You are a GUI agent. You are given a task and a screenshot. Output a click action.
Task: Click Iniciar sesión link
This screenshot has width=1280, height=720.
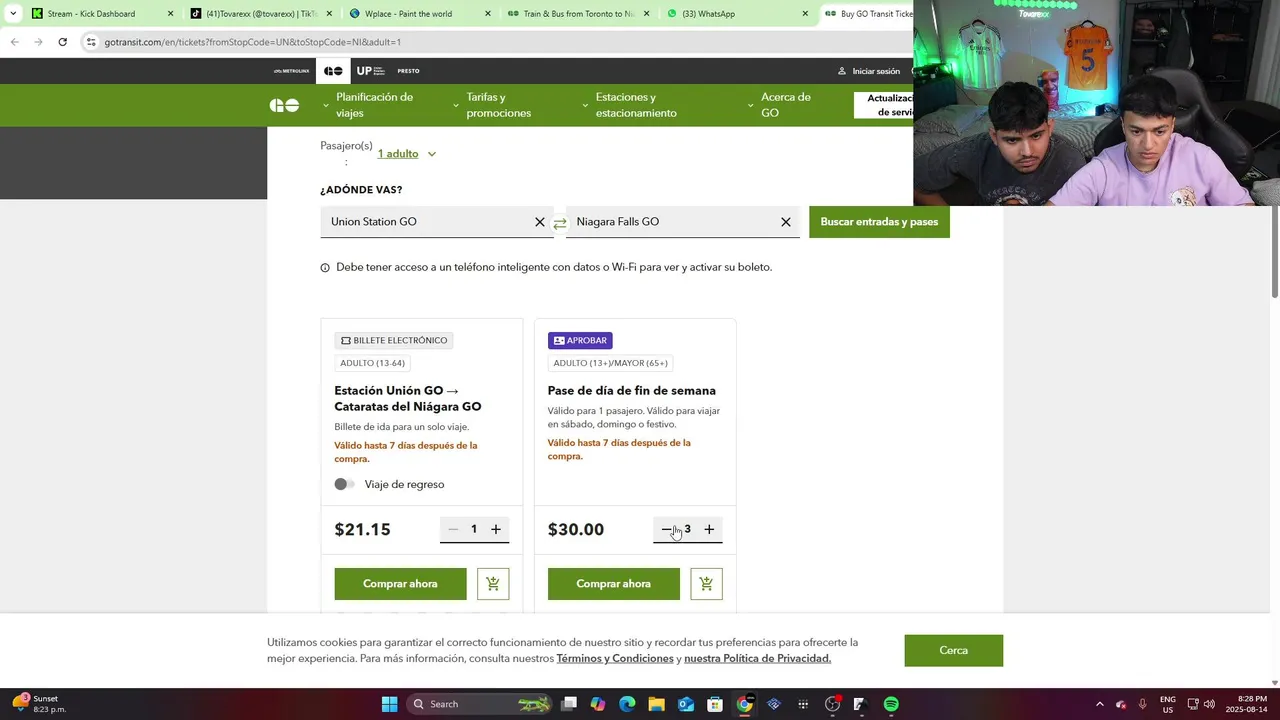pos(869,71)
